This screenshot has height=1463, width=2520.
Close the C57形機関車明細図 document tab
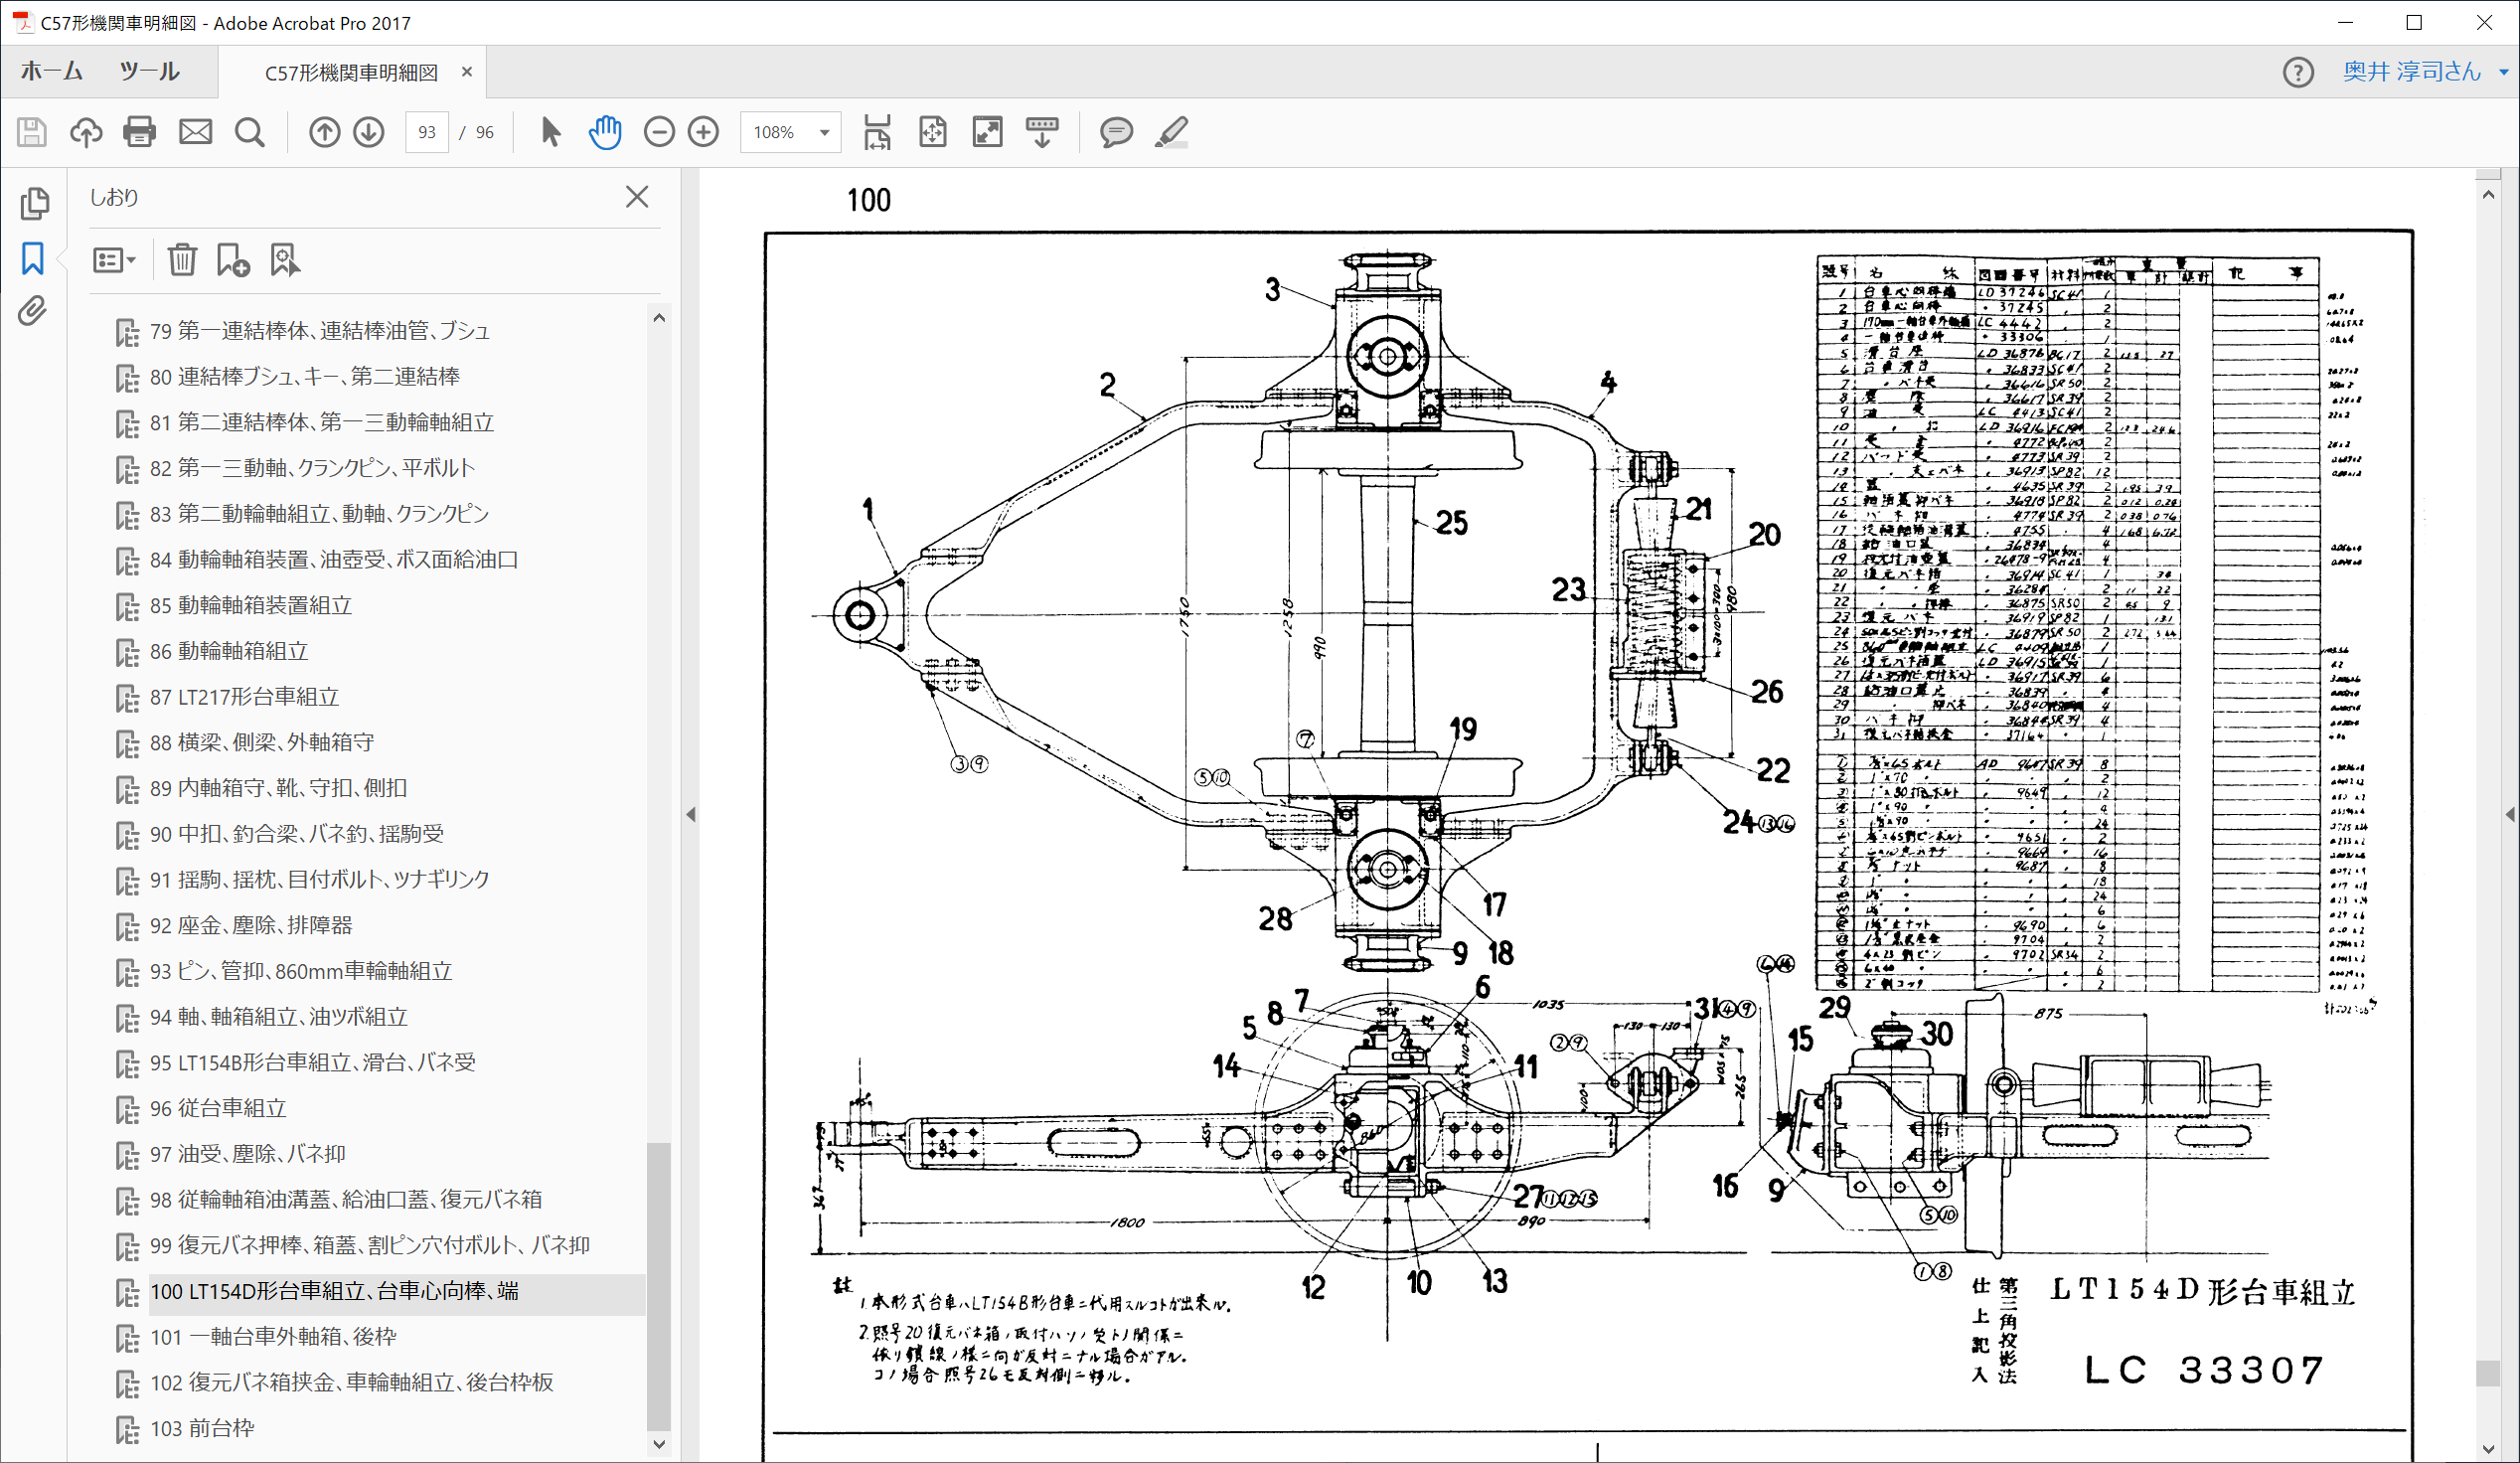click(x=466, y=72)
